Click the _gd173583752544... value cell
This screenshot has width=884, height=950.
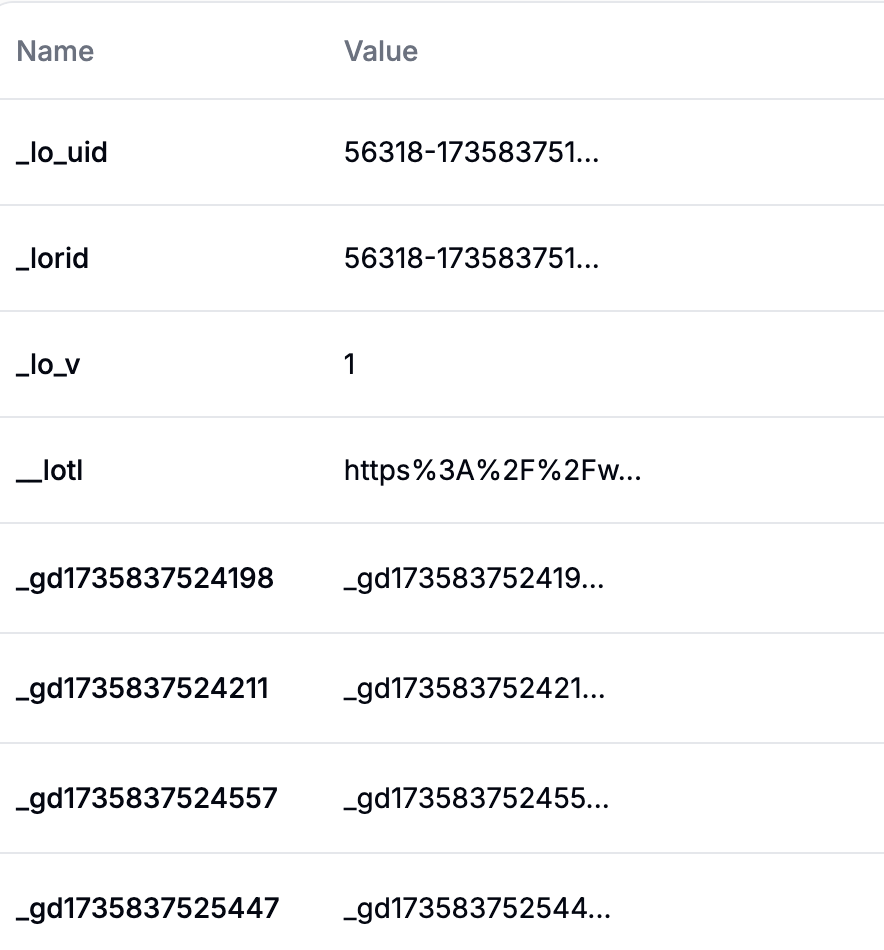click(x=475, y=908)
